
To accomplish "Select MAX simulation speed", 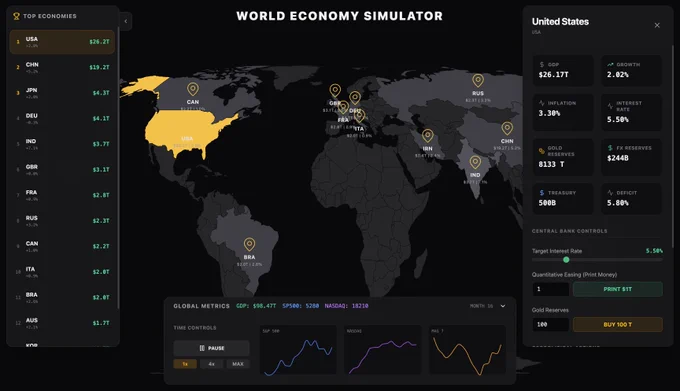I will coord(238,364).
